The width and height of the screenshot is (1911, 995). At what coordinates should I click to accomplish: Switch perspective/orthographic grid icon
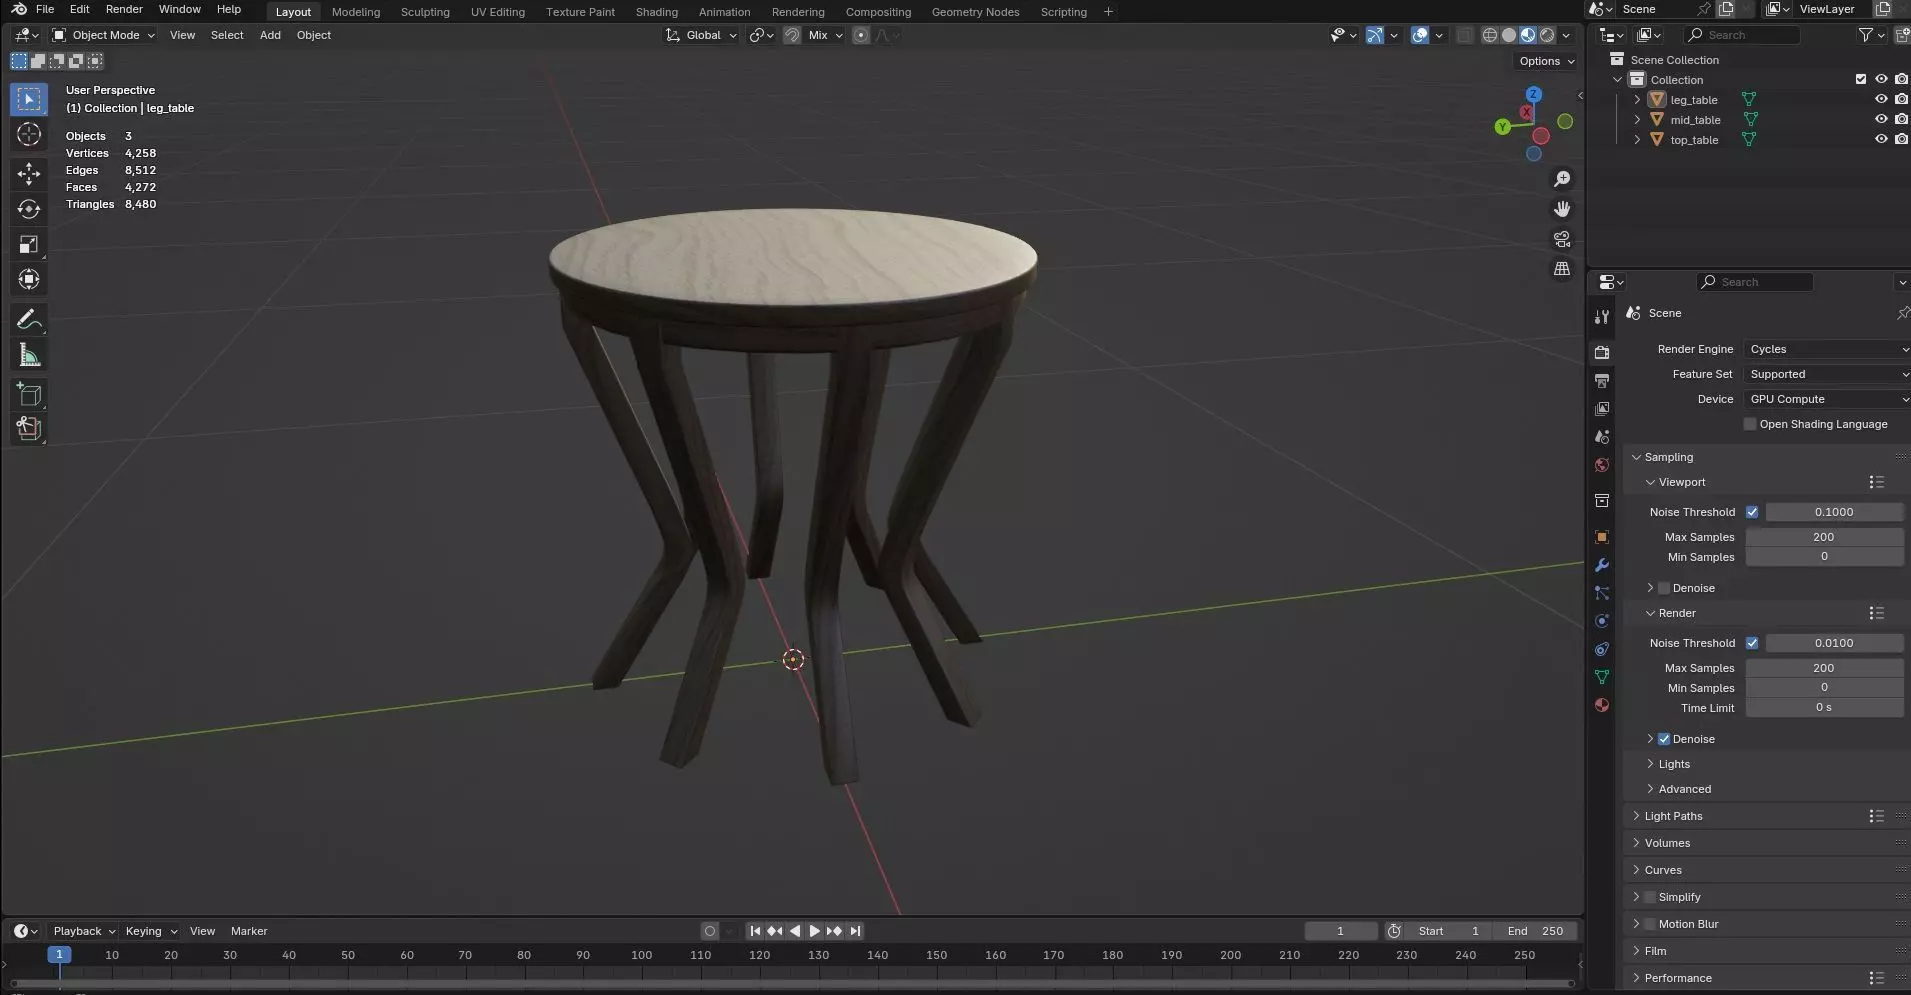pyautogui.click(x=1562, y=269)
